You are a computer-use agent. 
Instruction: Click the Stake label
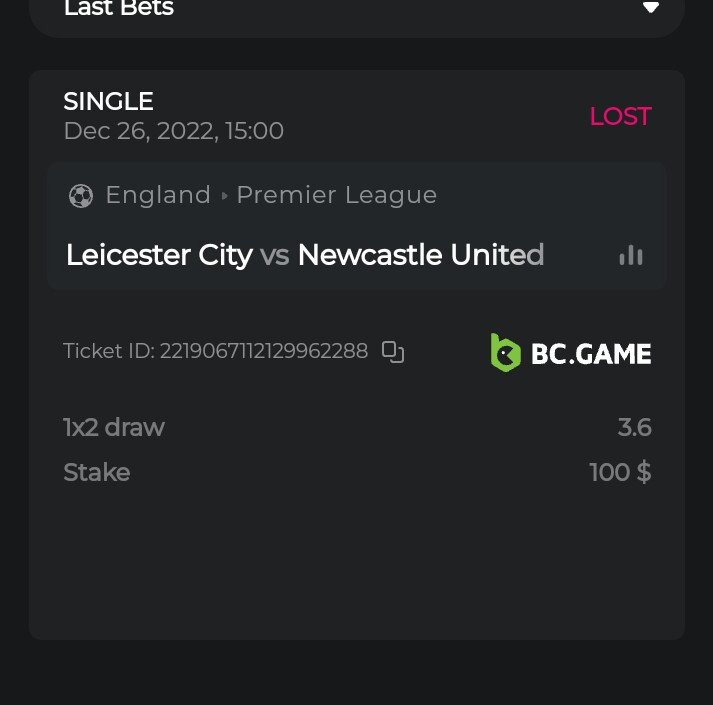[96, 472]
